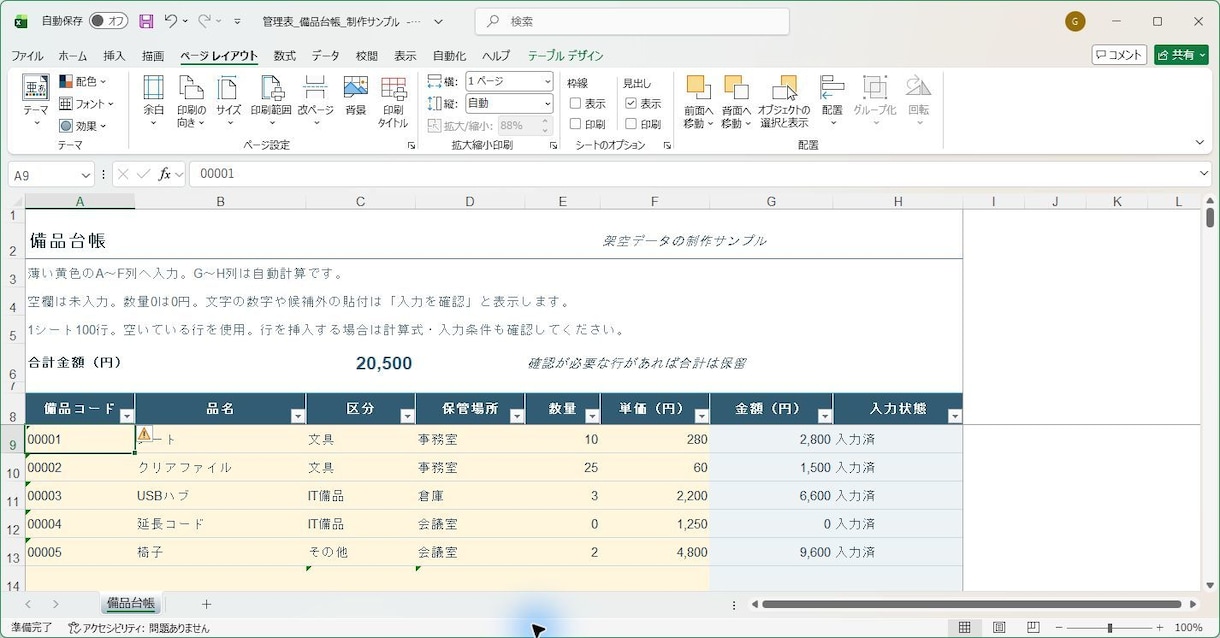Select the 備品台帳 sheet tab
This screenshot has height=638, width=1220.
131,604
